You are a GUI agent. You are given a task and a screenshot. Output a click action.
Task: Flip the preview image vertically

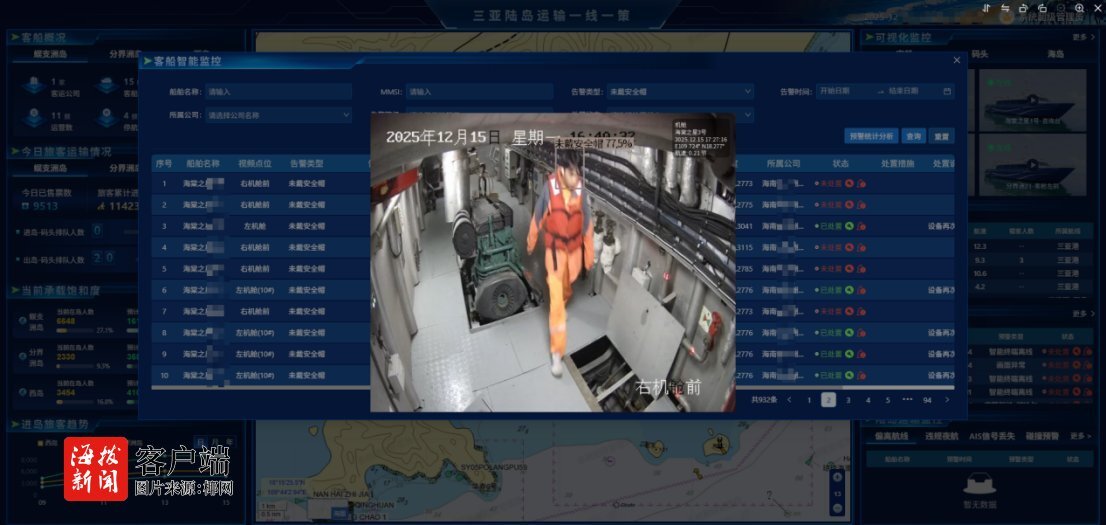[986, 8]
